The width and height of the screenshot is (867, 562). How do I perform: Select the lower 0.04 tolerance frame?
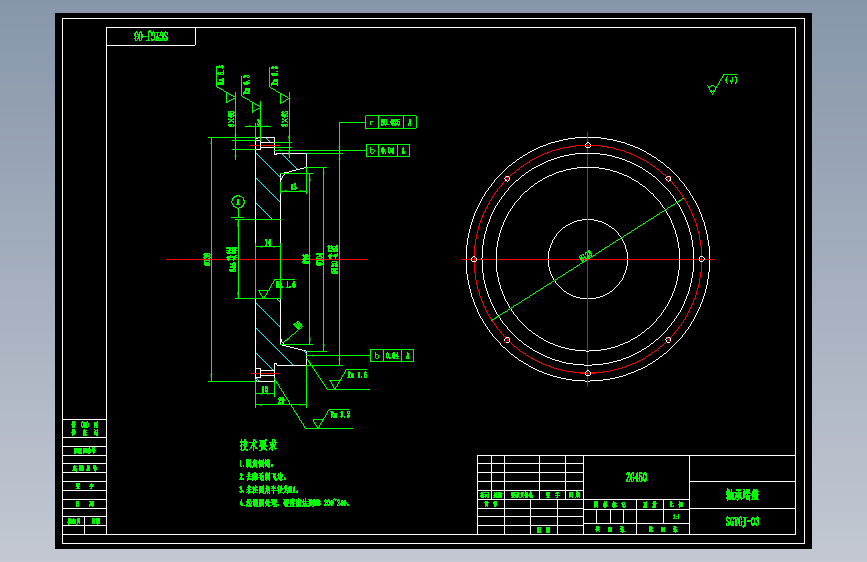[x=392, y=356]
